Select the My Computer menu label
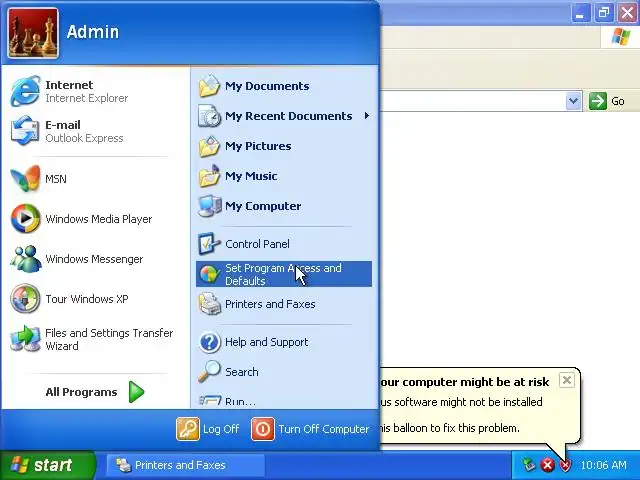The image size is (640, 480). (263, 206)
